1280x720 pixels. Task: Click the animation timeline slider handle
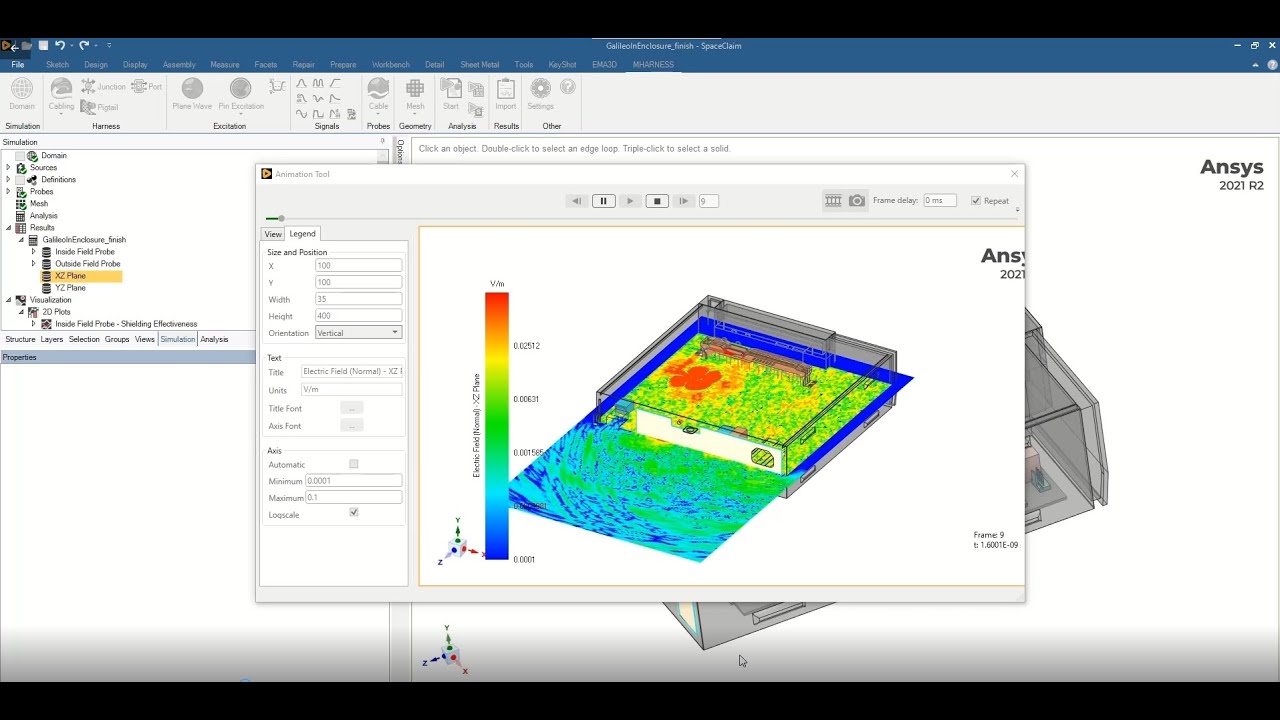pyautogui.click(x=281, y=218)
